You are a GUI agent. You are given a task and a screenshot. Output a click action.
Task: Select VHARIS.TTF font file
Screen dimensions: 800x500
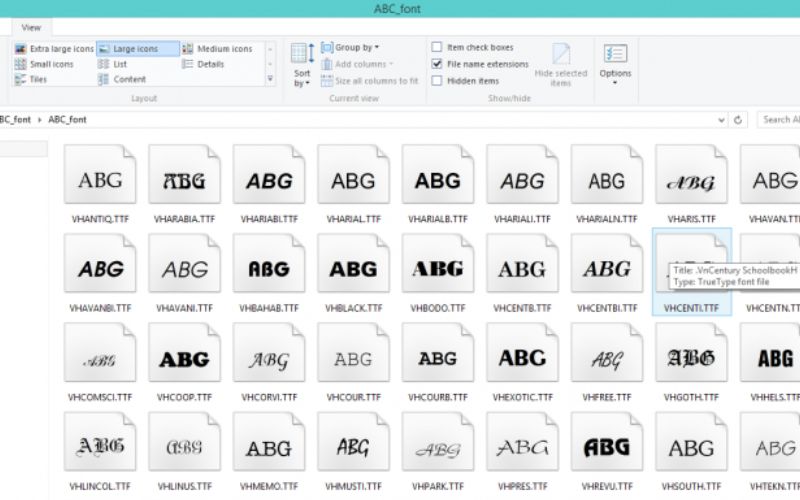tap(691, 185)
